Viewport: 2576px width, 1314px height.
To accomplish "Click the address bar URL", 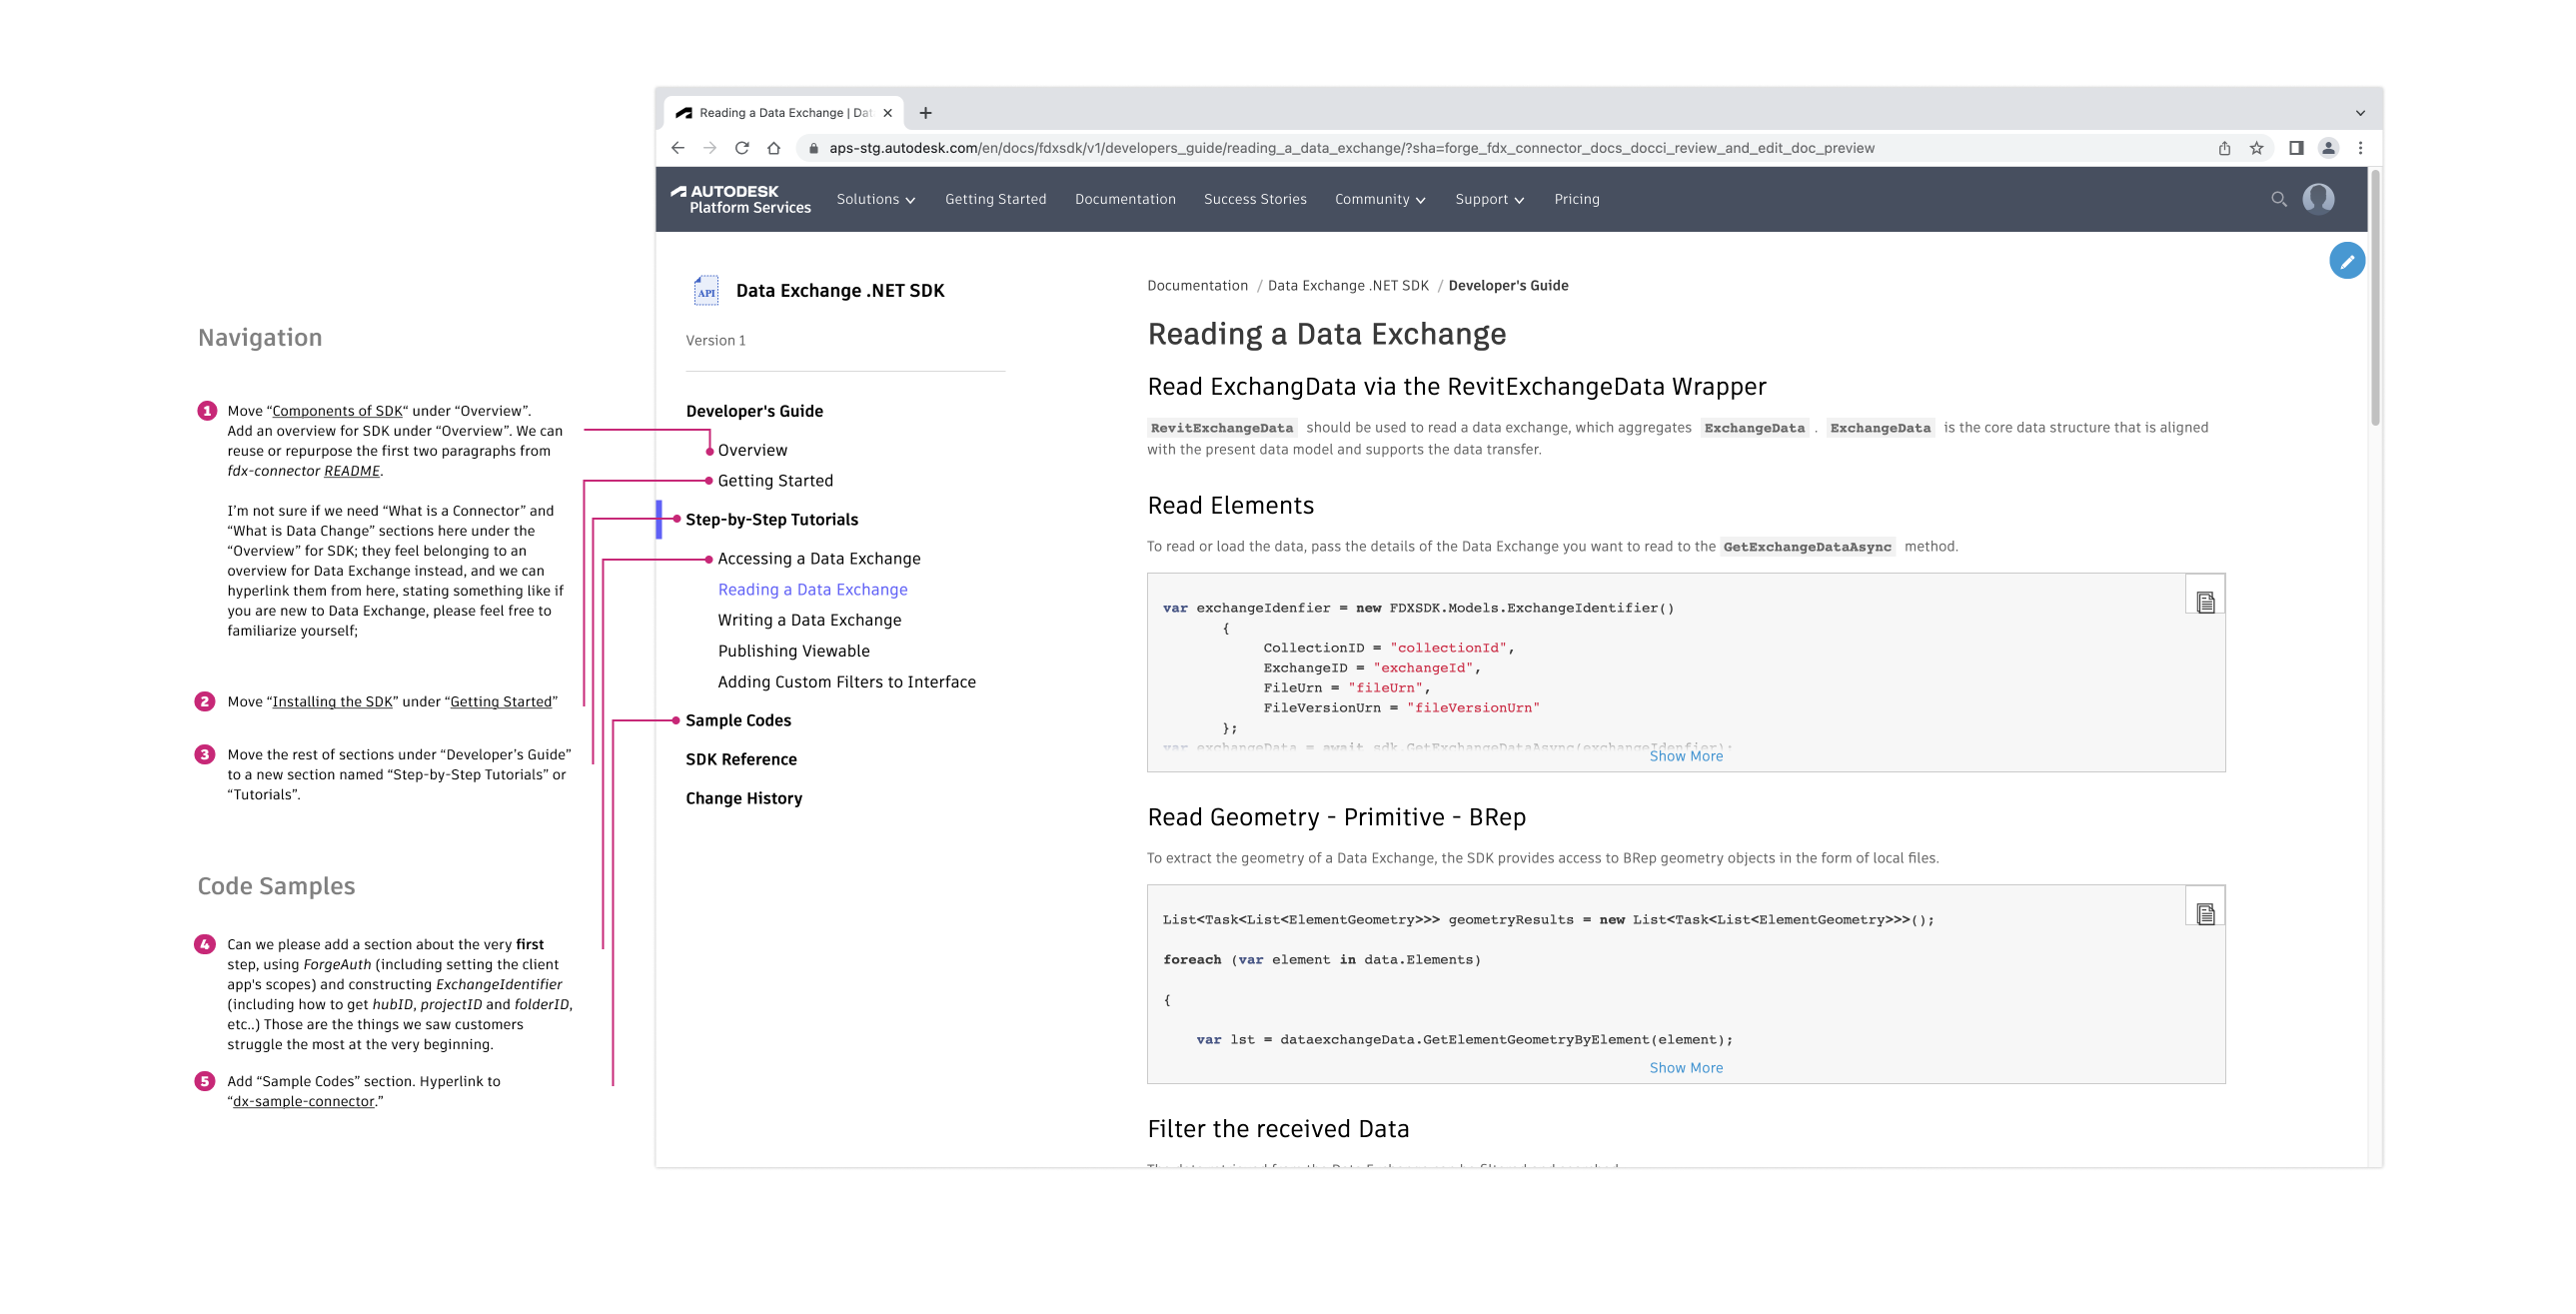I will 1352,148.
